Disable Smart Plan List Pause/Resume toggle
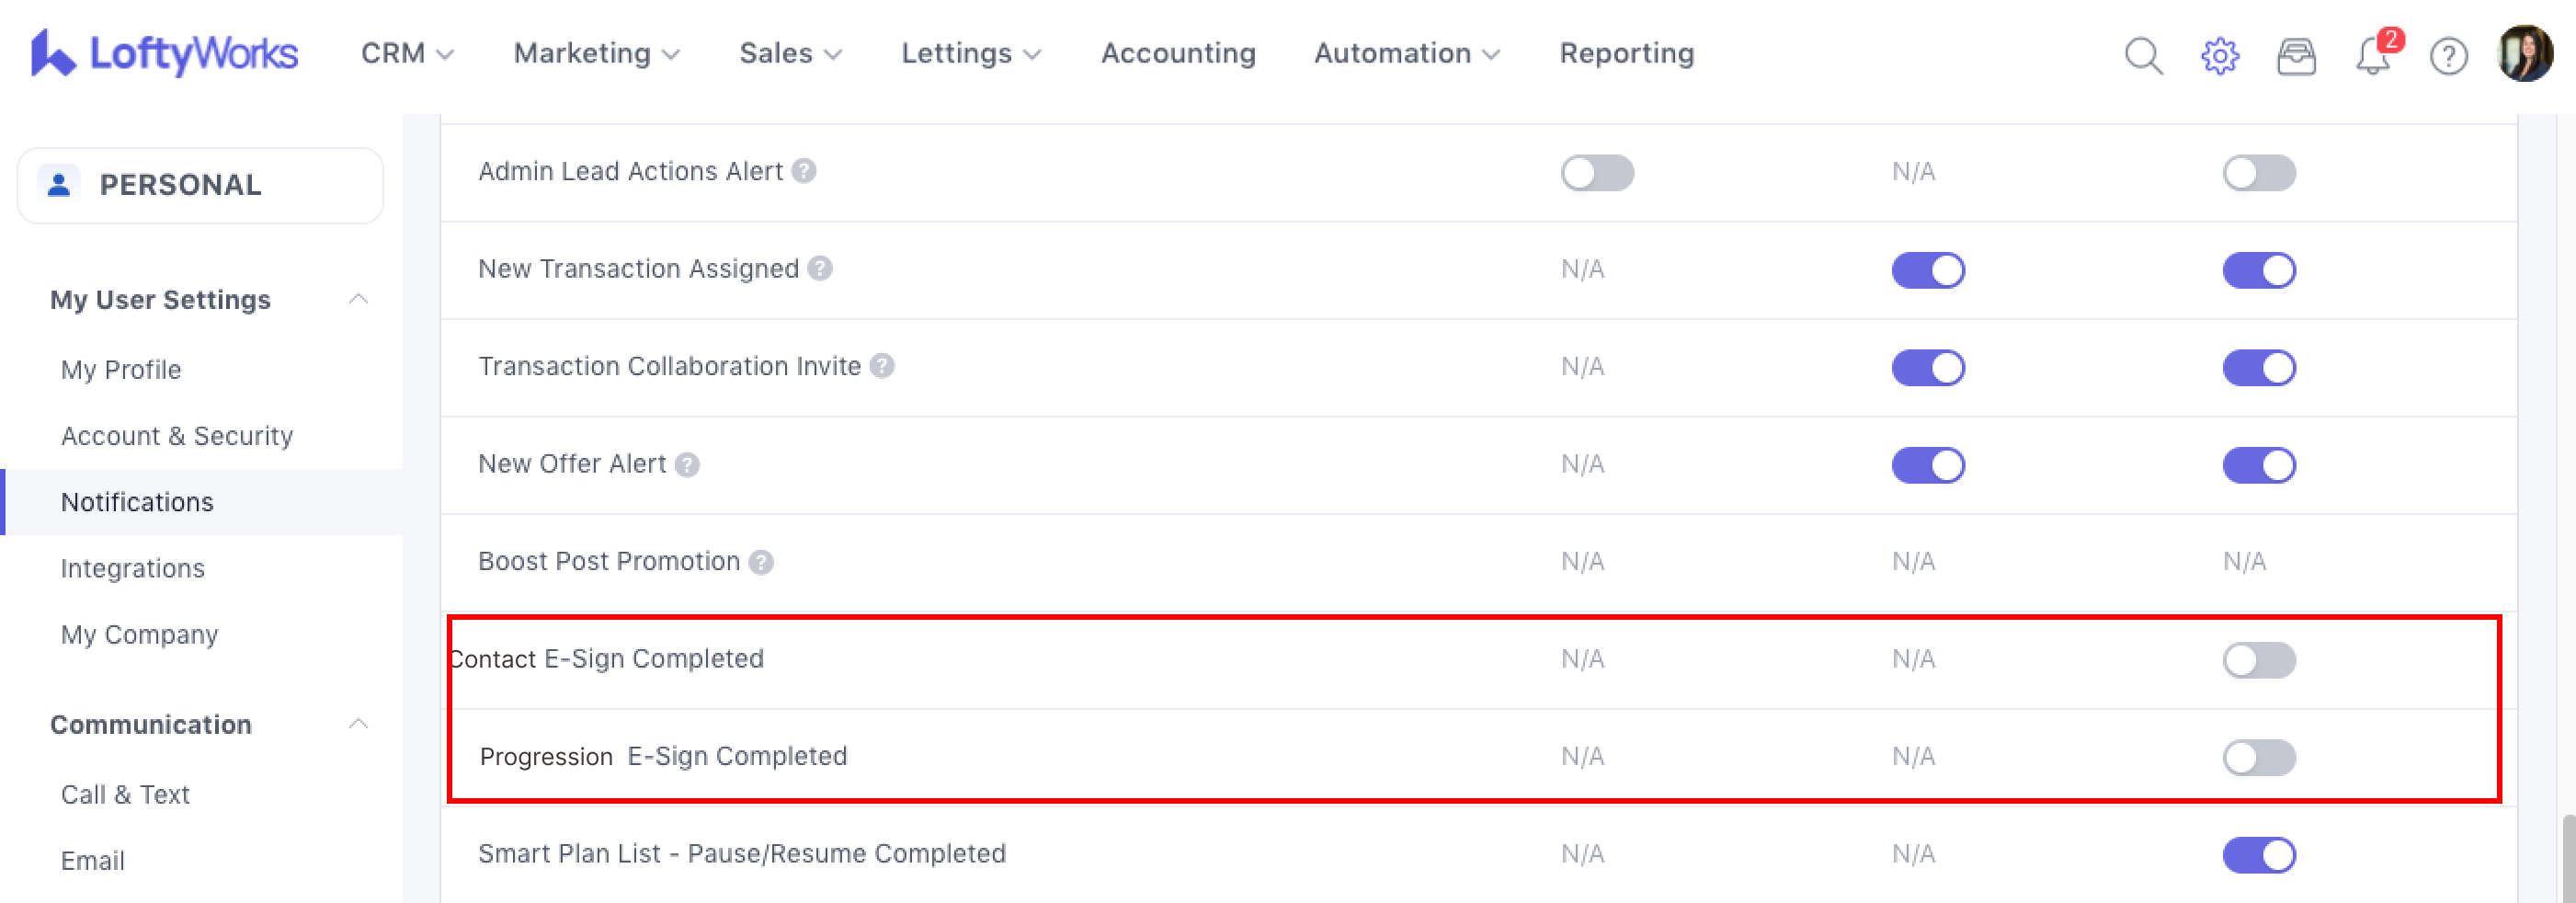The width and height of the screenshot is (2576, 903). 2258,855
